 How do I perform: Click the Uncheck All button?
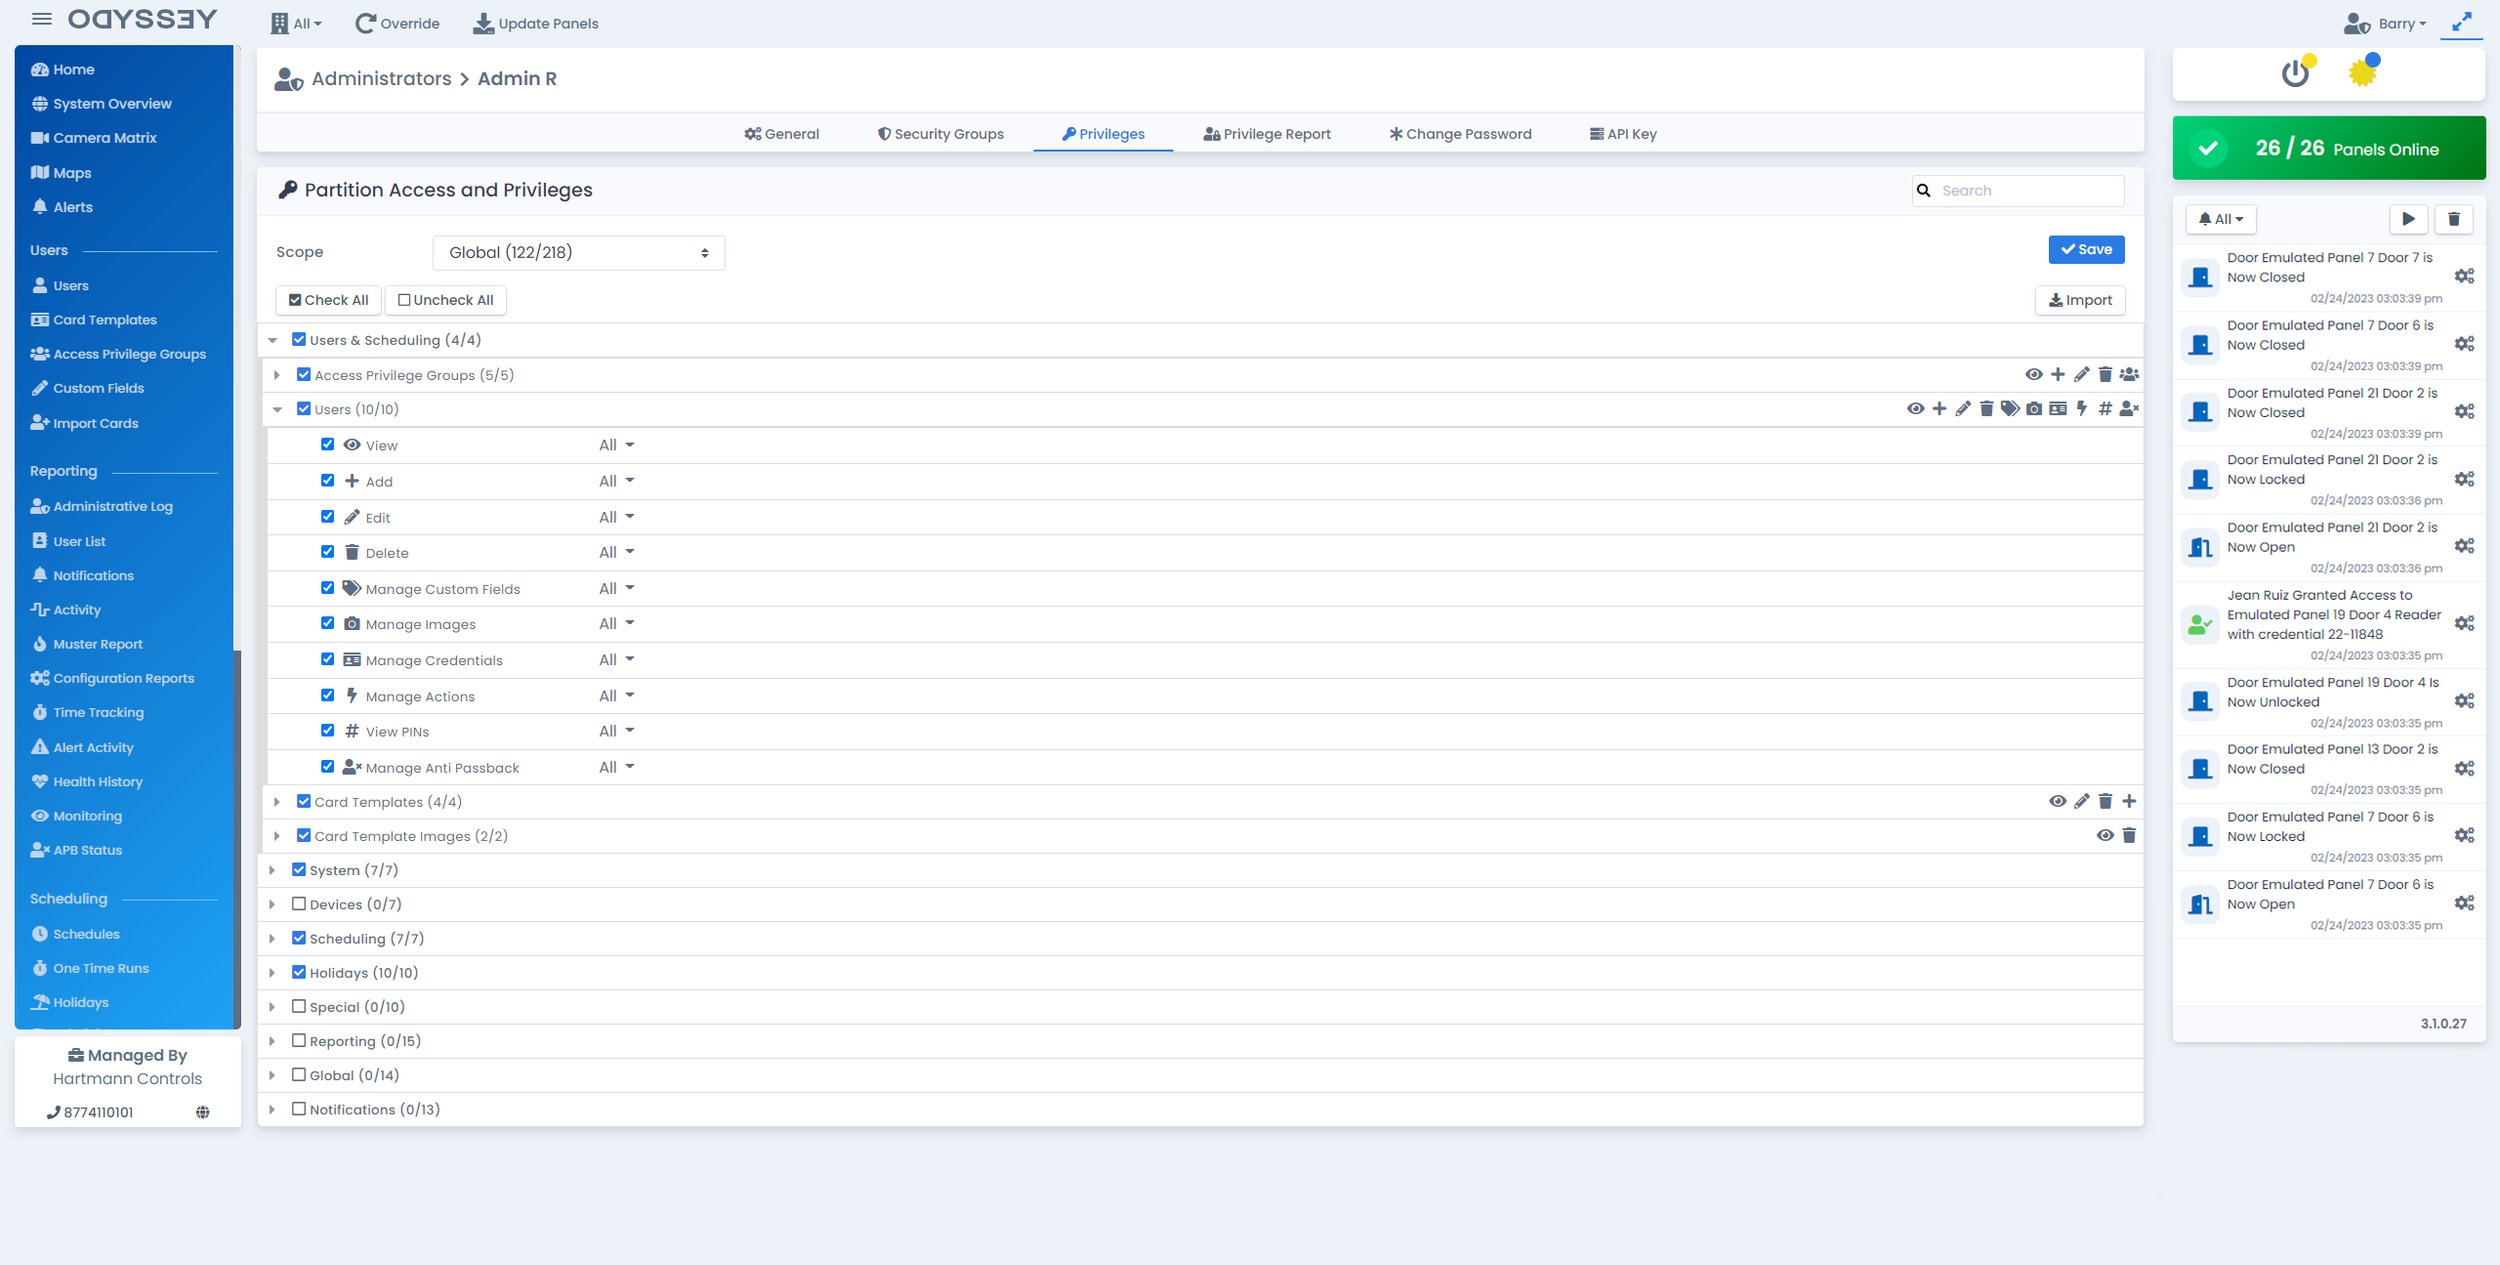point(446,300)
